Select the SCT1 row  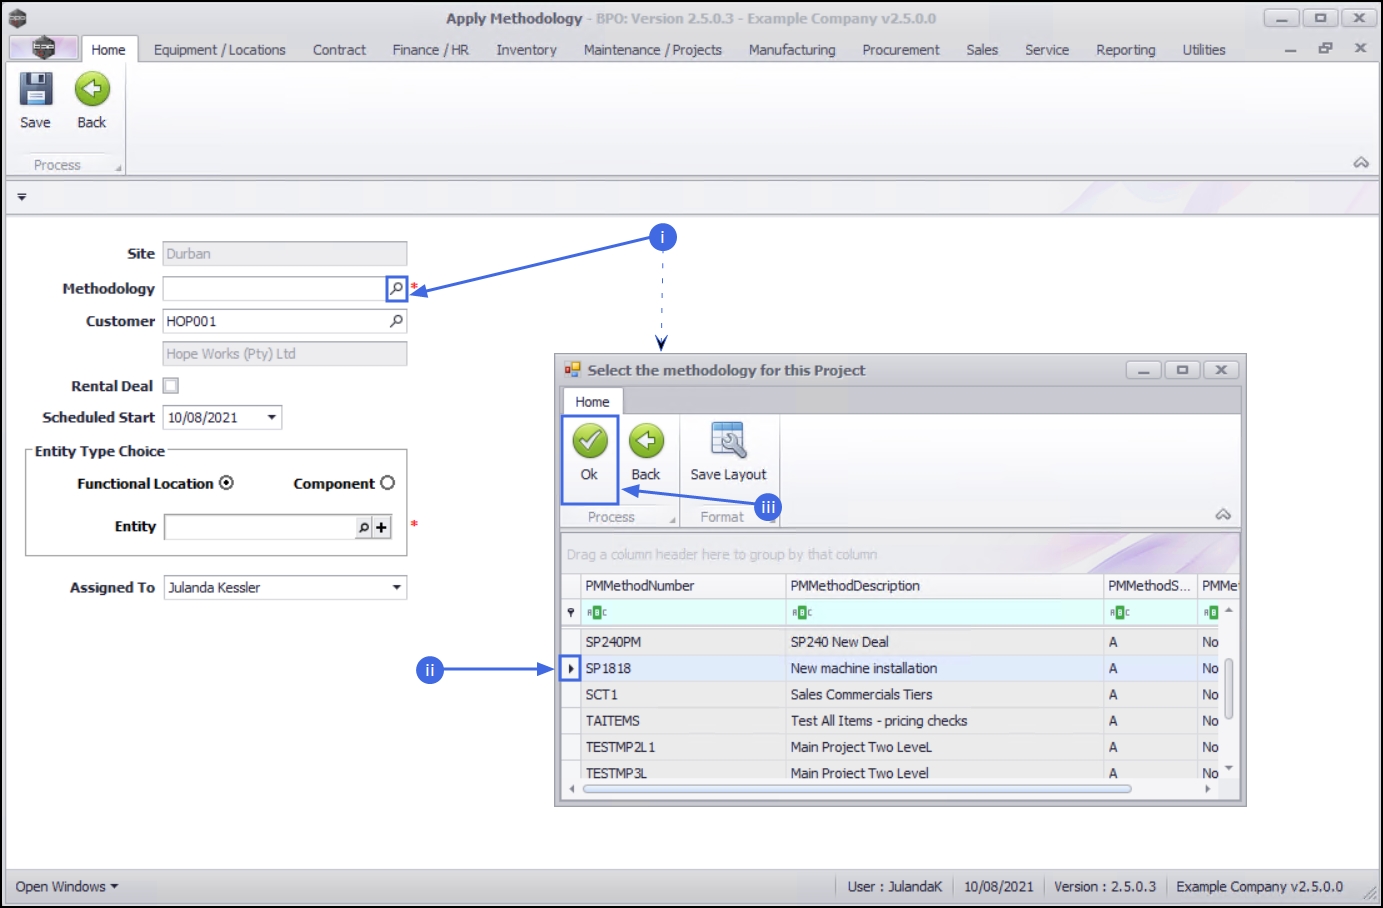pyautogui.click(x=890, y=694)
